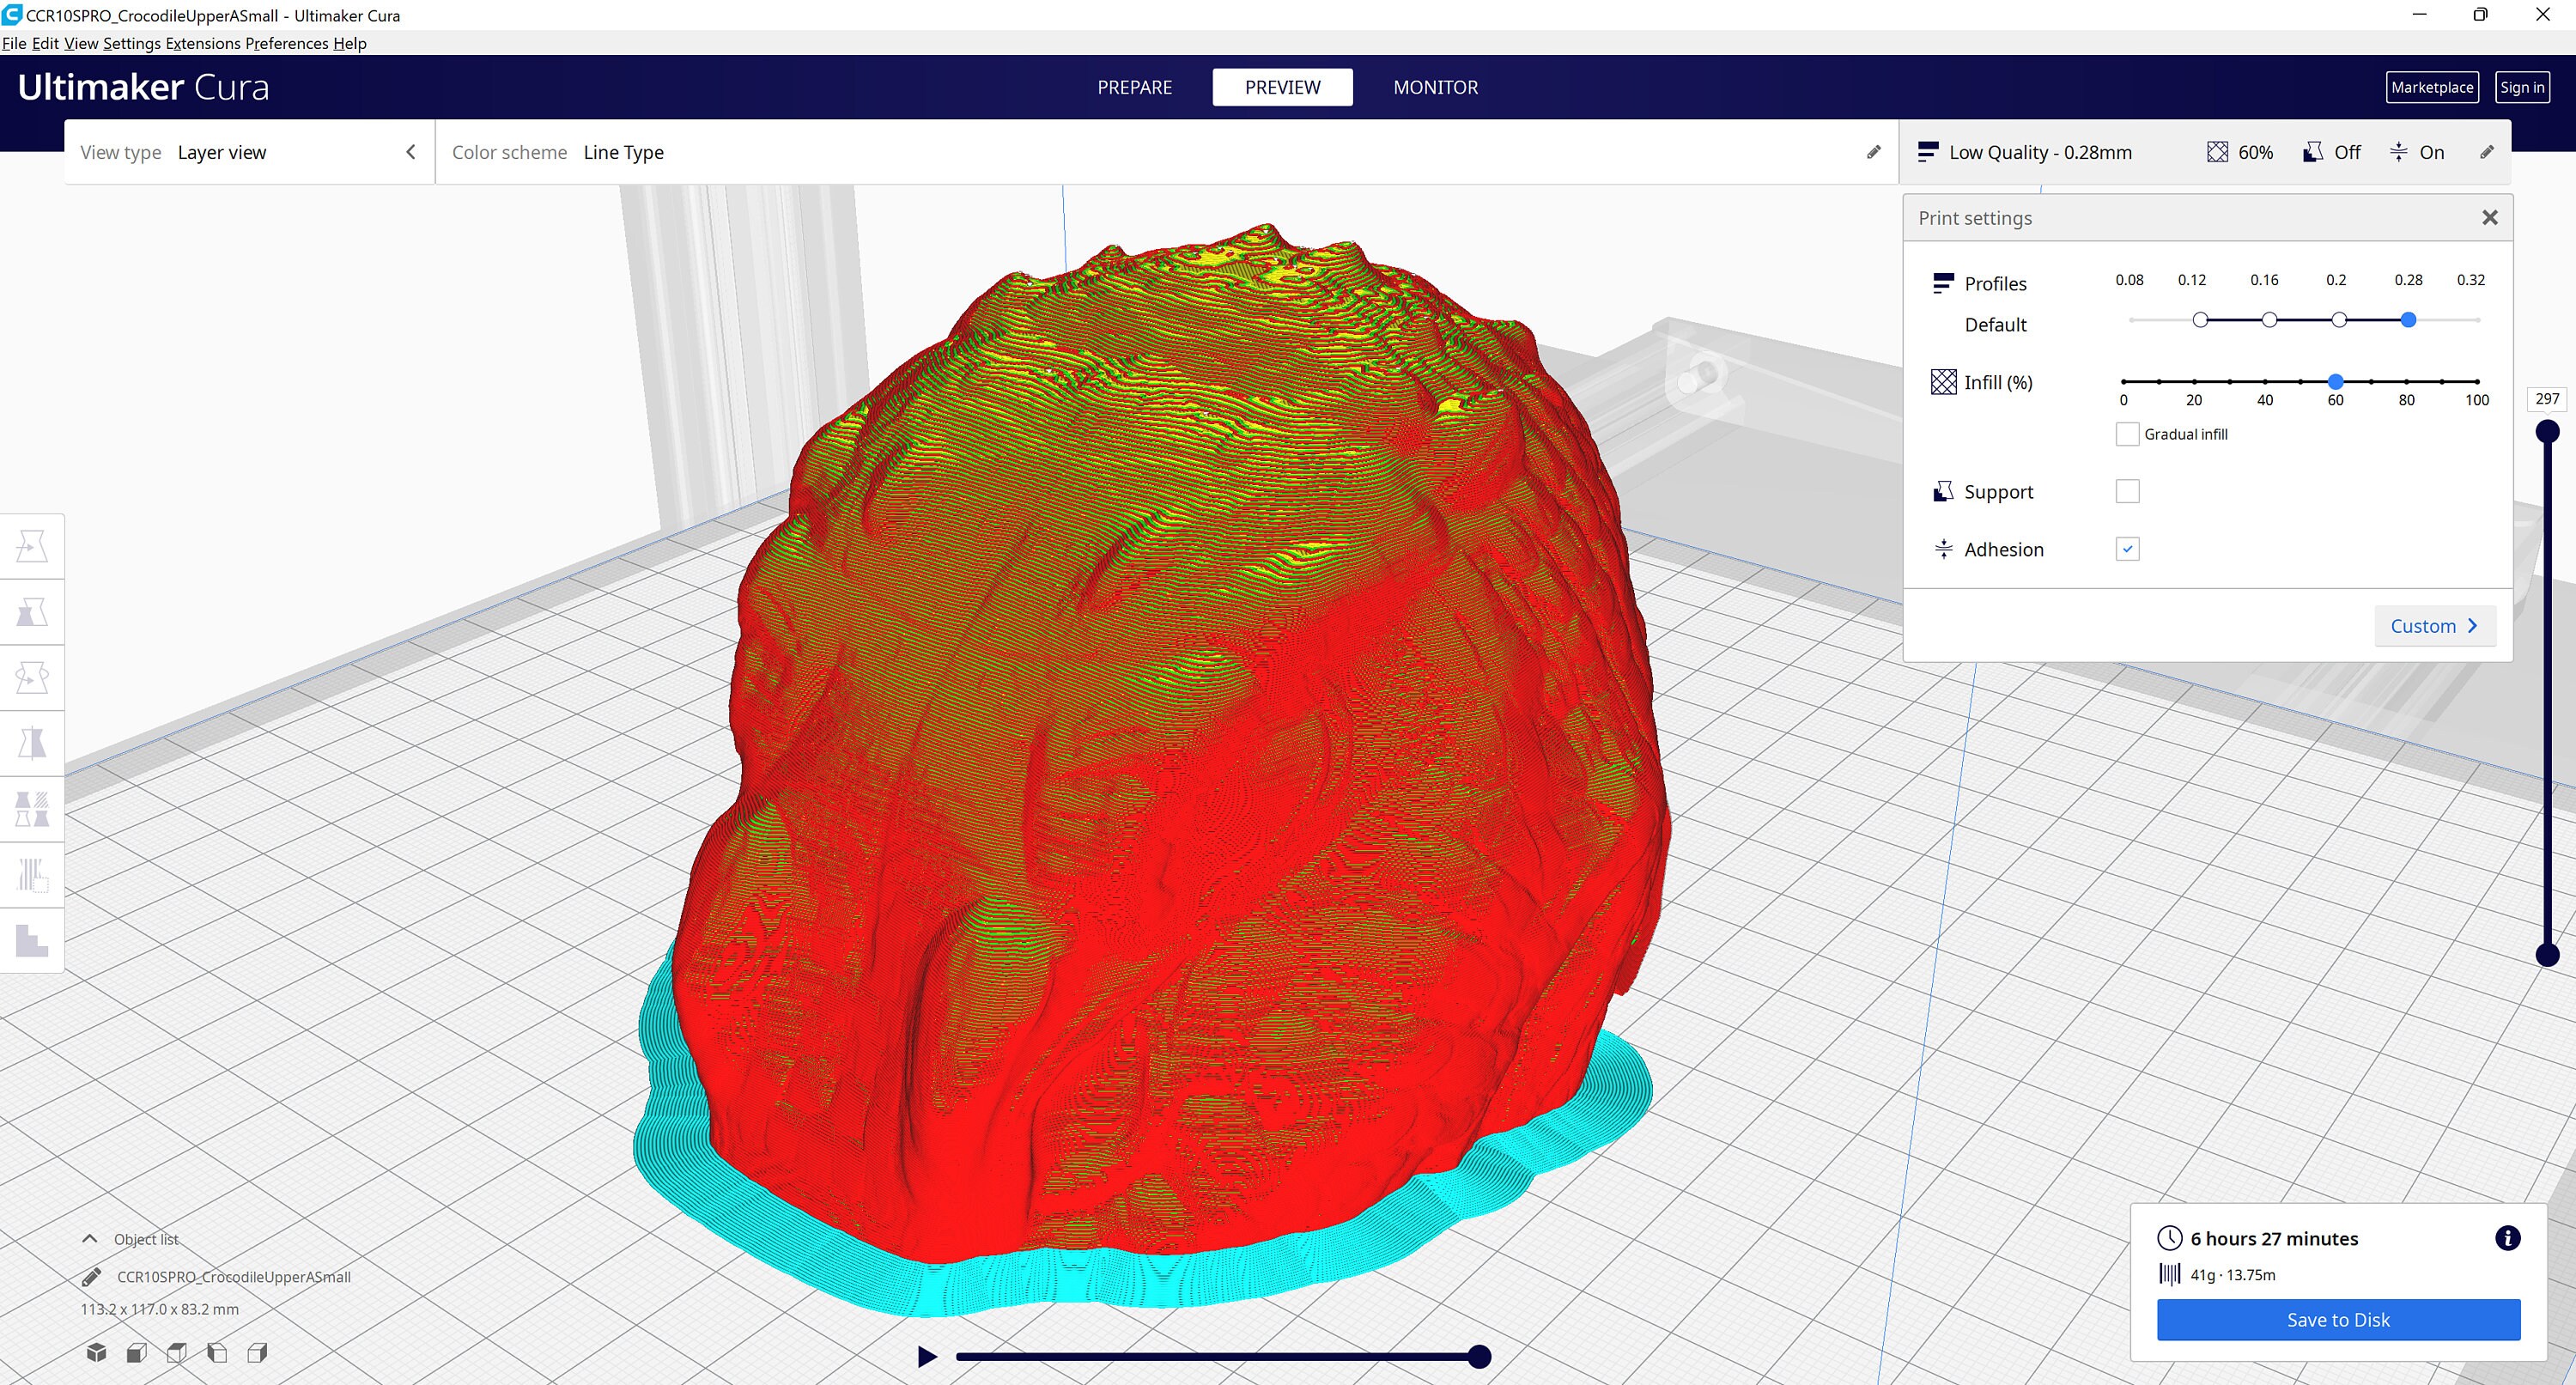Switch to the PREPARE stage
The width and height of the screenshot is (2576, 1385).
[x=1134, y=87]
